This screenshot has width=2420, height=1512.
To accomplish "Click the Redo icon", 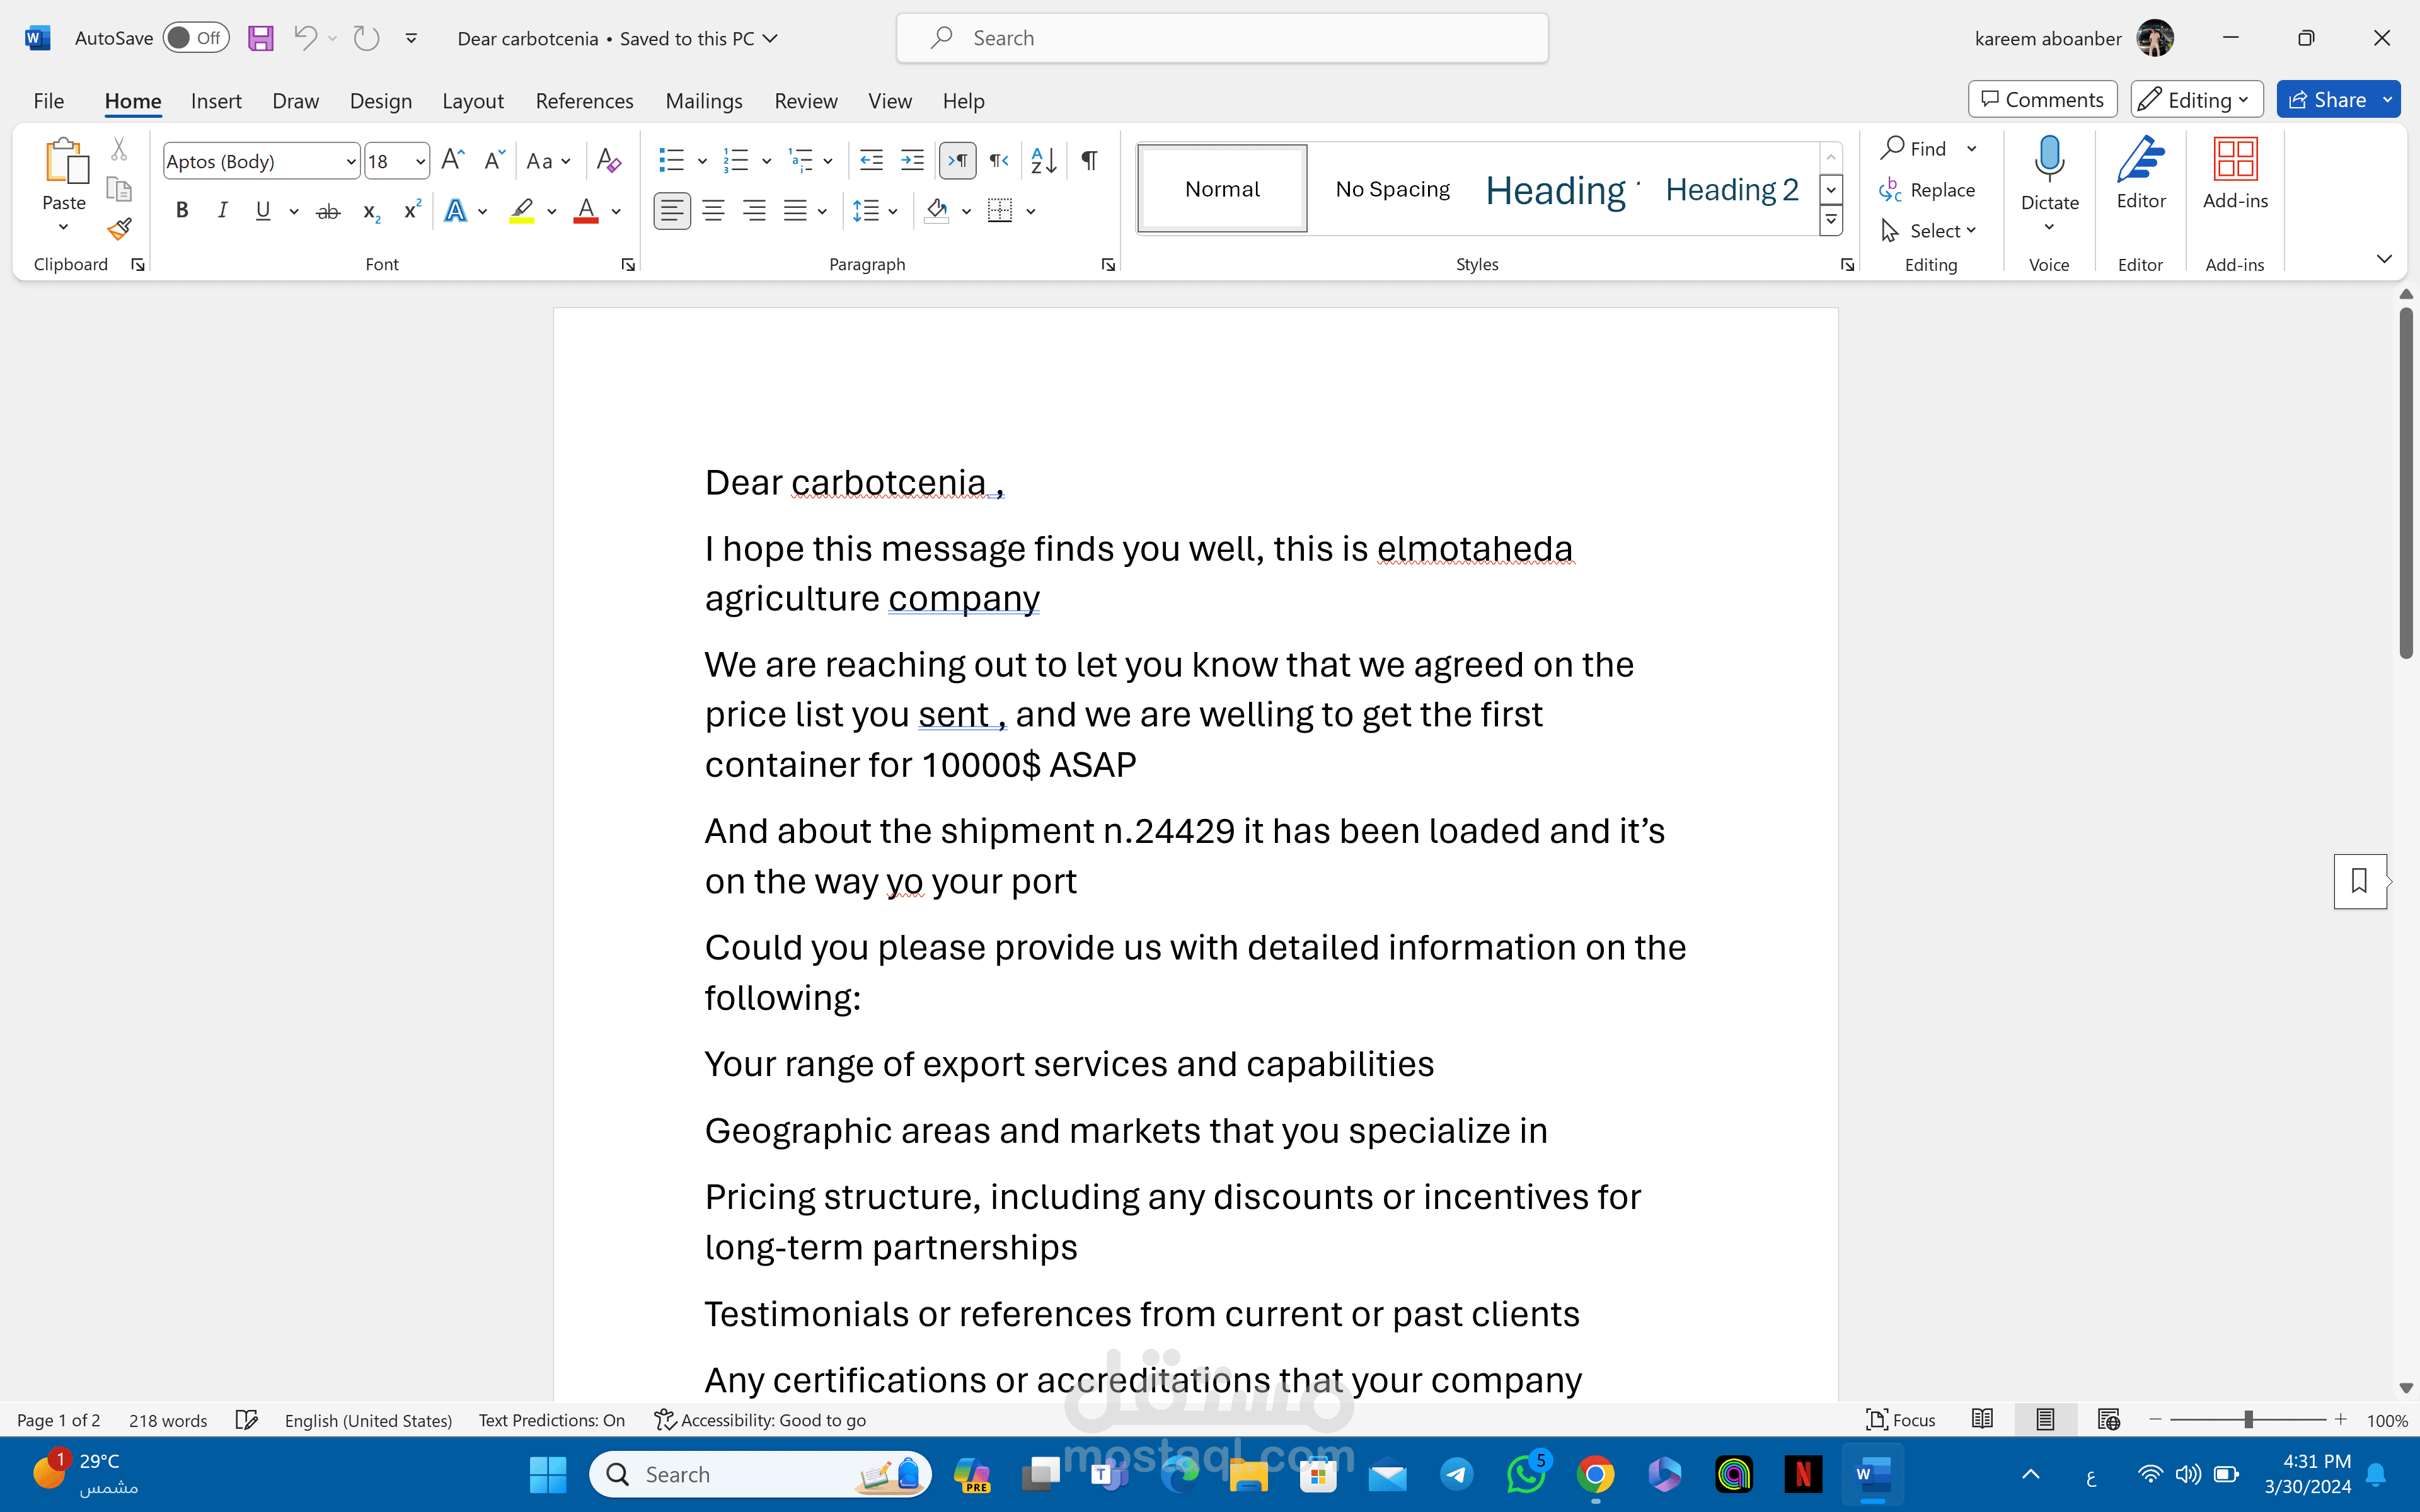I will [x=366, y=38].
